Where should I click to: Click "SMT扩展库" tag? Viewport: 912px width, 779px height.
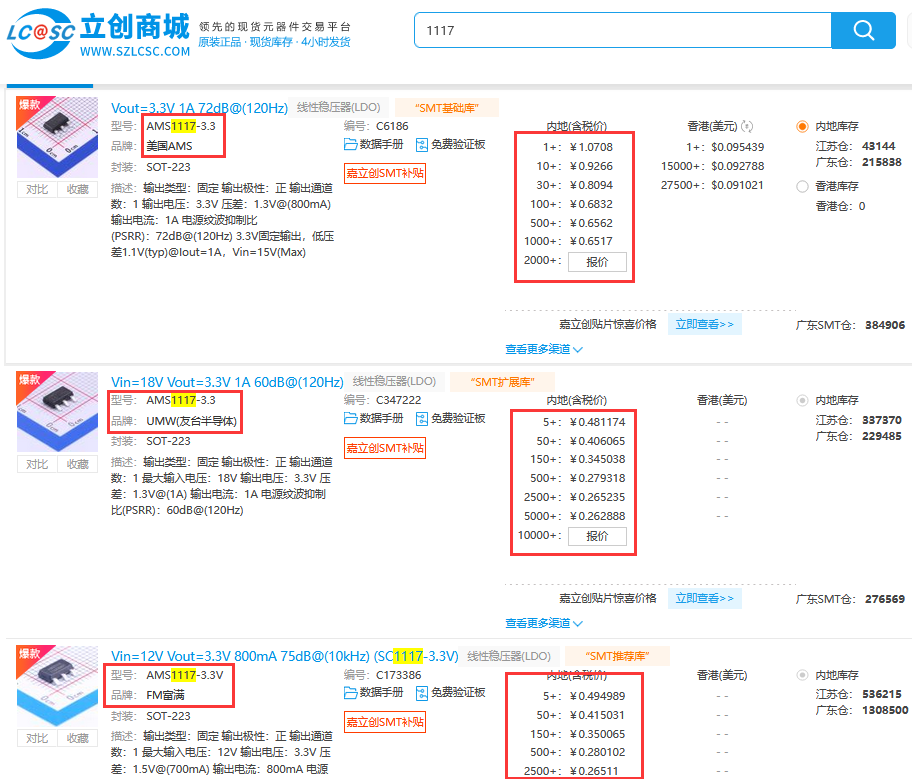click(503, 382)
